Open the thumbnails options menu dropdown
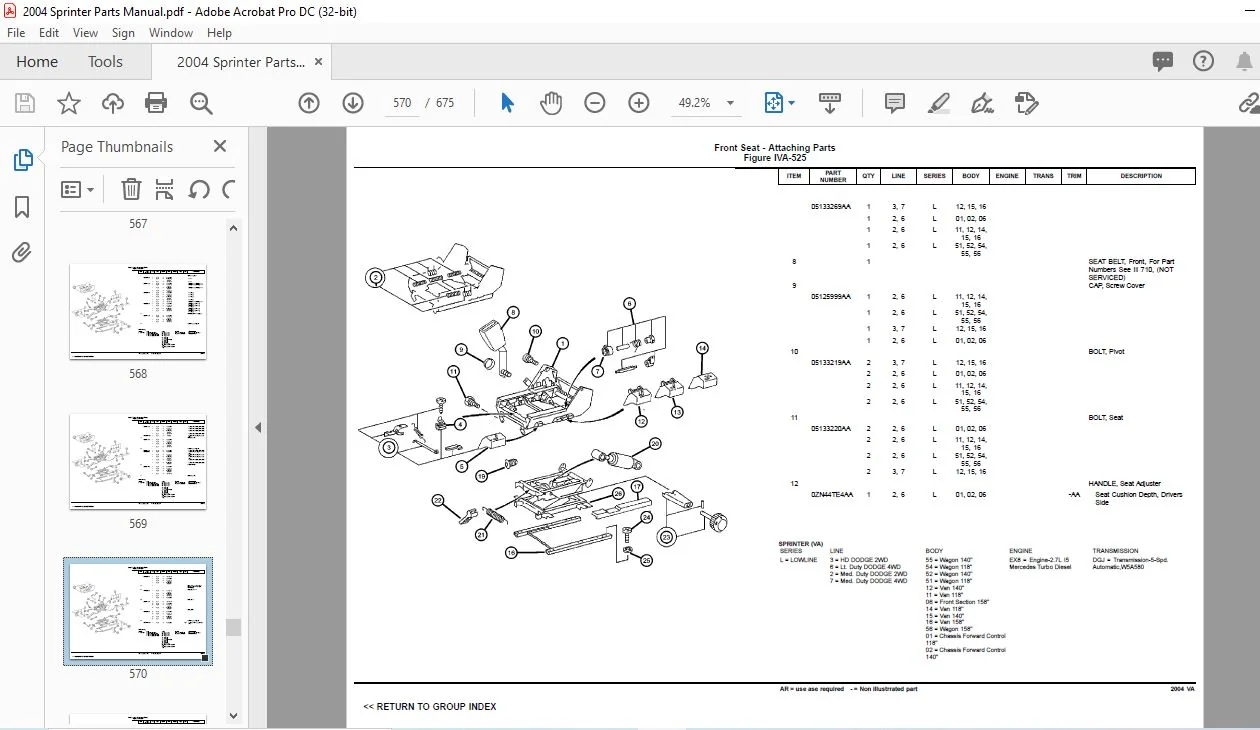This screenshot has width=1260, height=730. 78,189
